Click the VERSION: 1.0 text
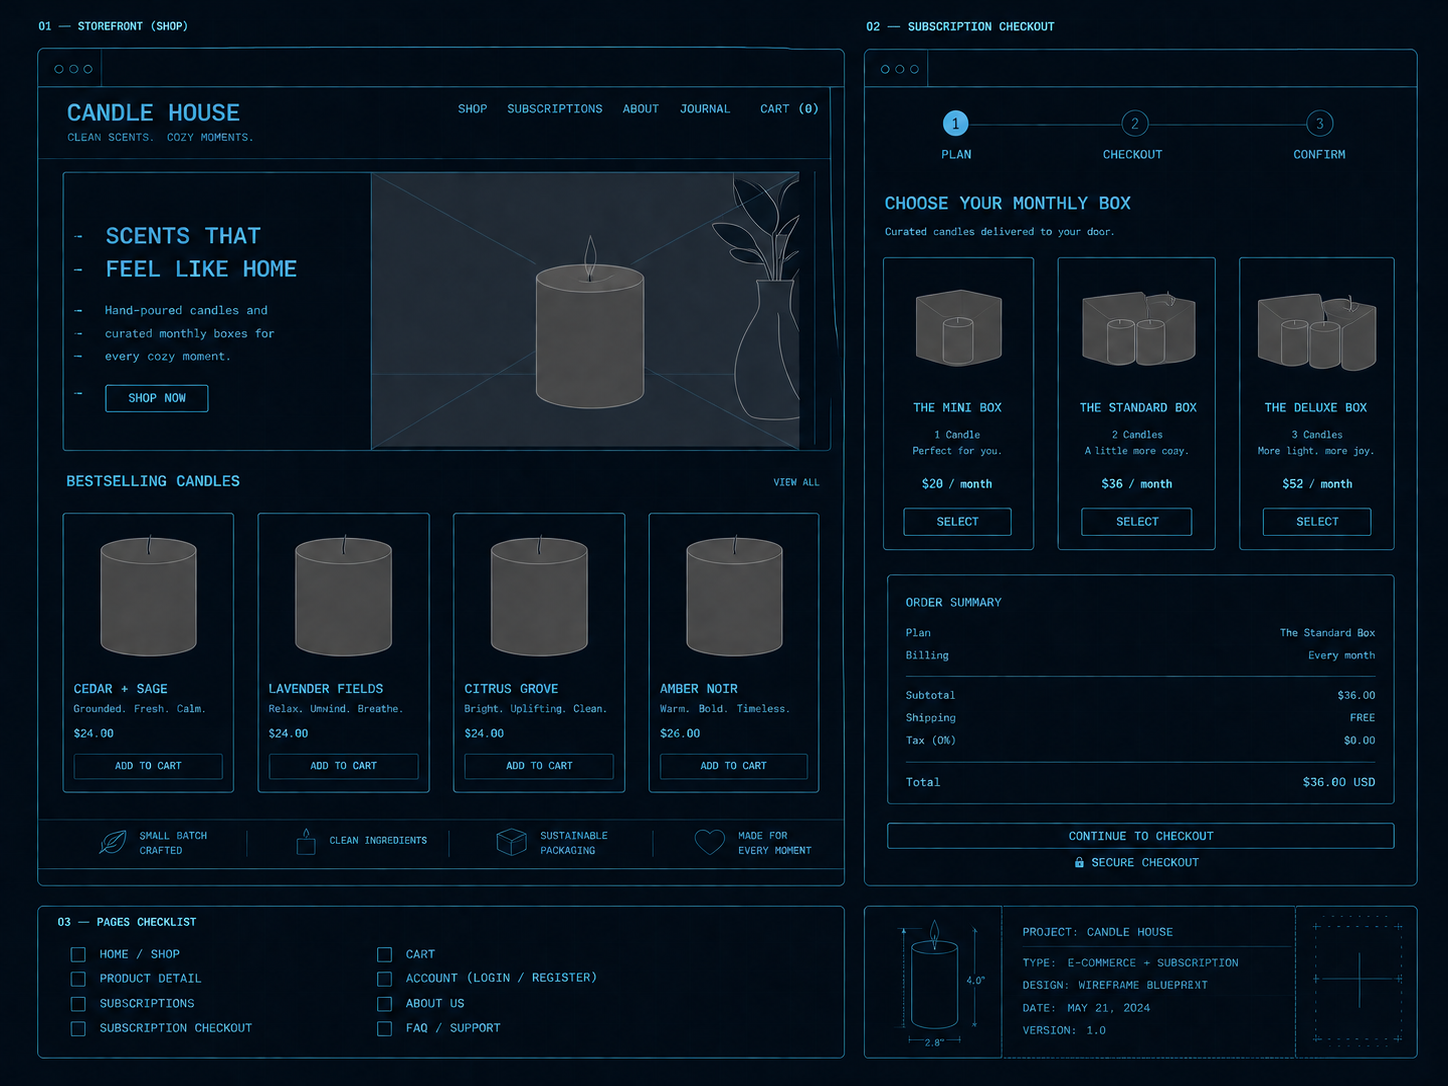The image size is (1448, 1086). pos(1064,1030)
